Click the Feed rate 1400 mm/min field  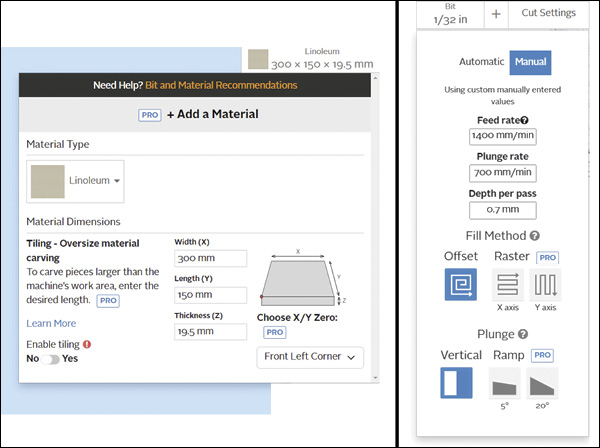pos(503,136)
